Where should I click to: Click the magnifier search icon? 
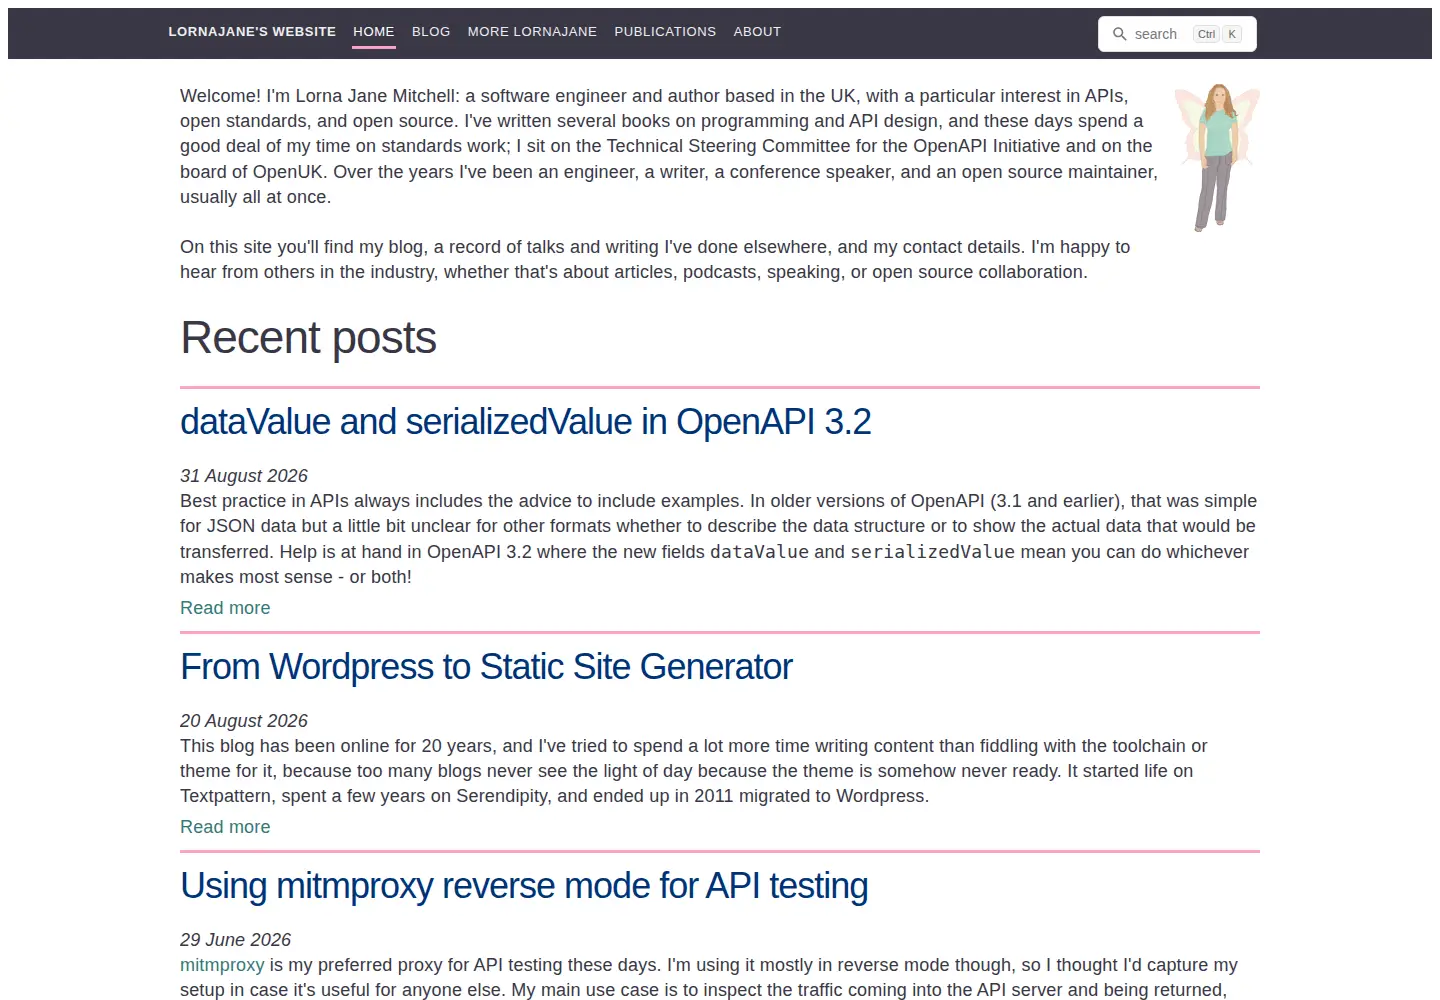1120,34
